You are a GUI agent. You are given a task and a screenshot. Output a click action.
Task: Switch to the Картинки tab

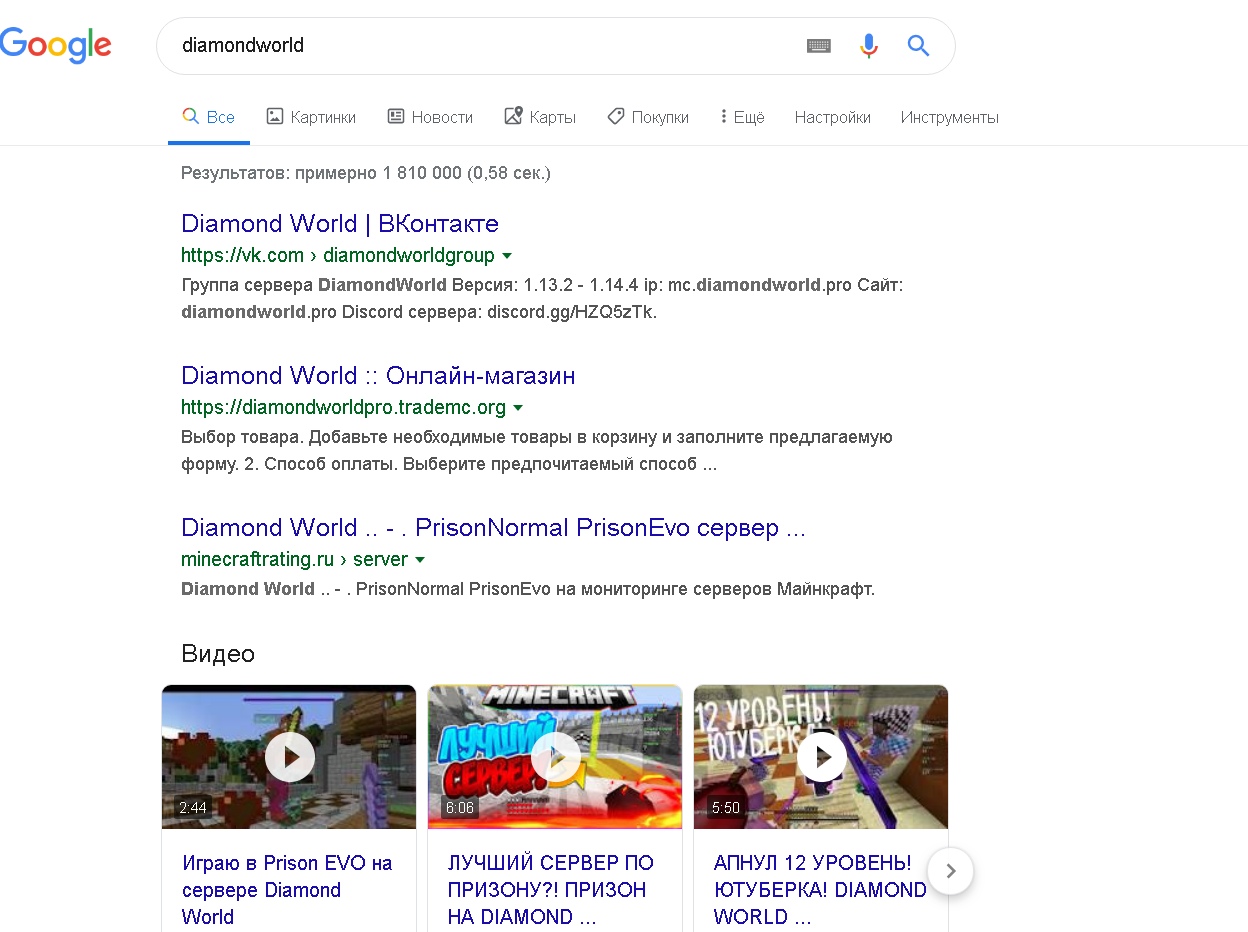coord(311,117)
